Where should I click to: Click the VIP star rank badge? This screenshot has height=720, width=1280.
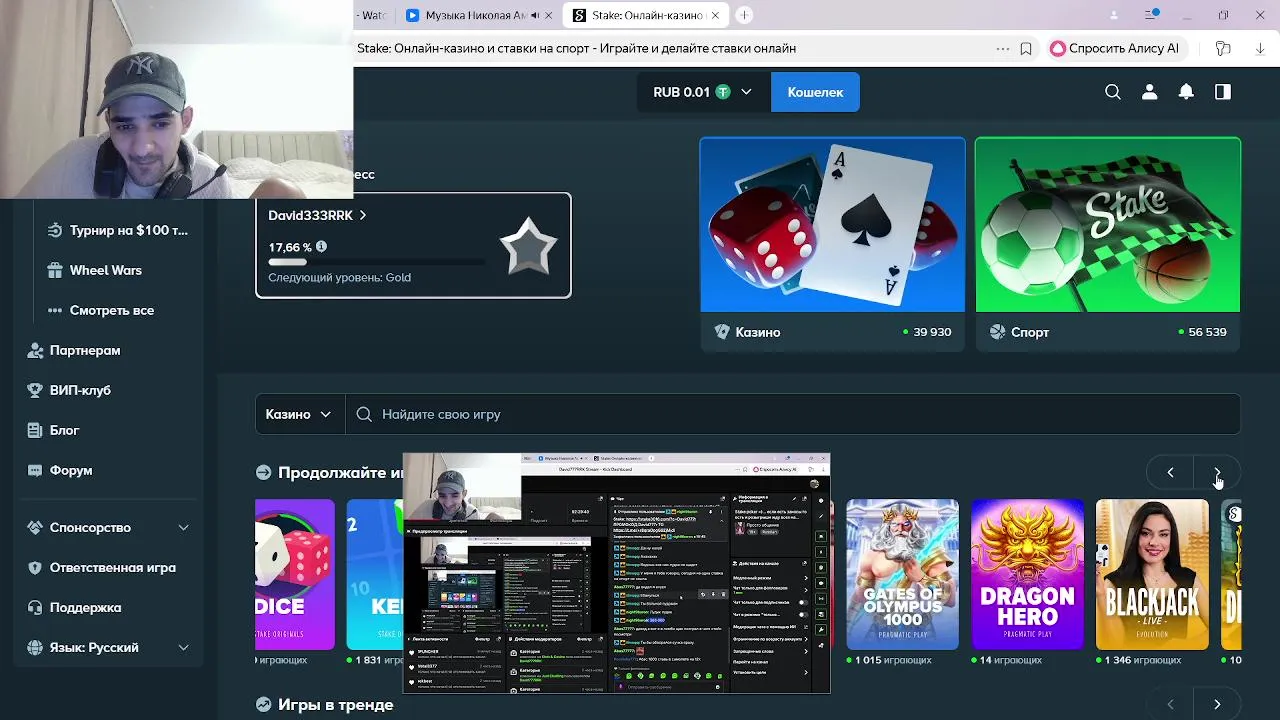528,247
